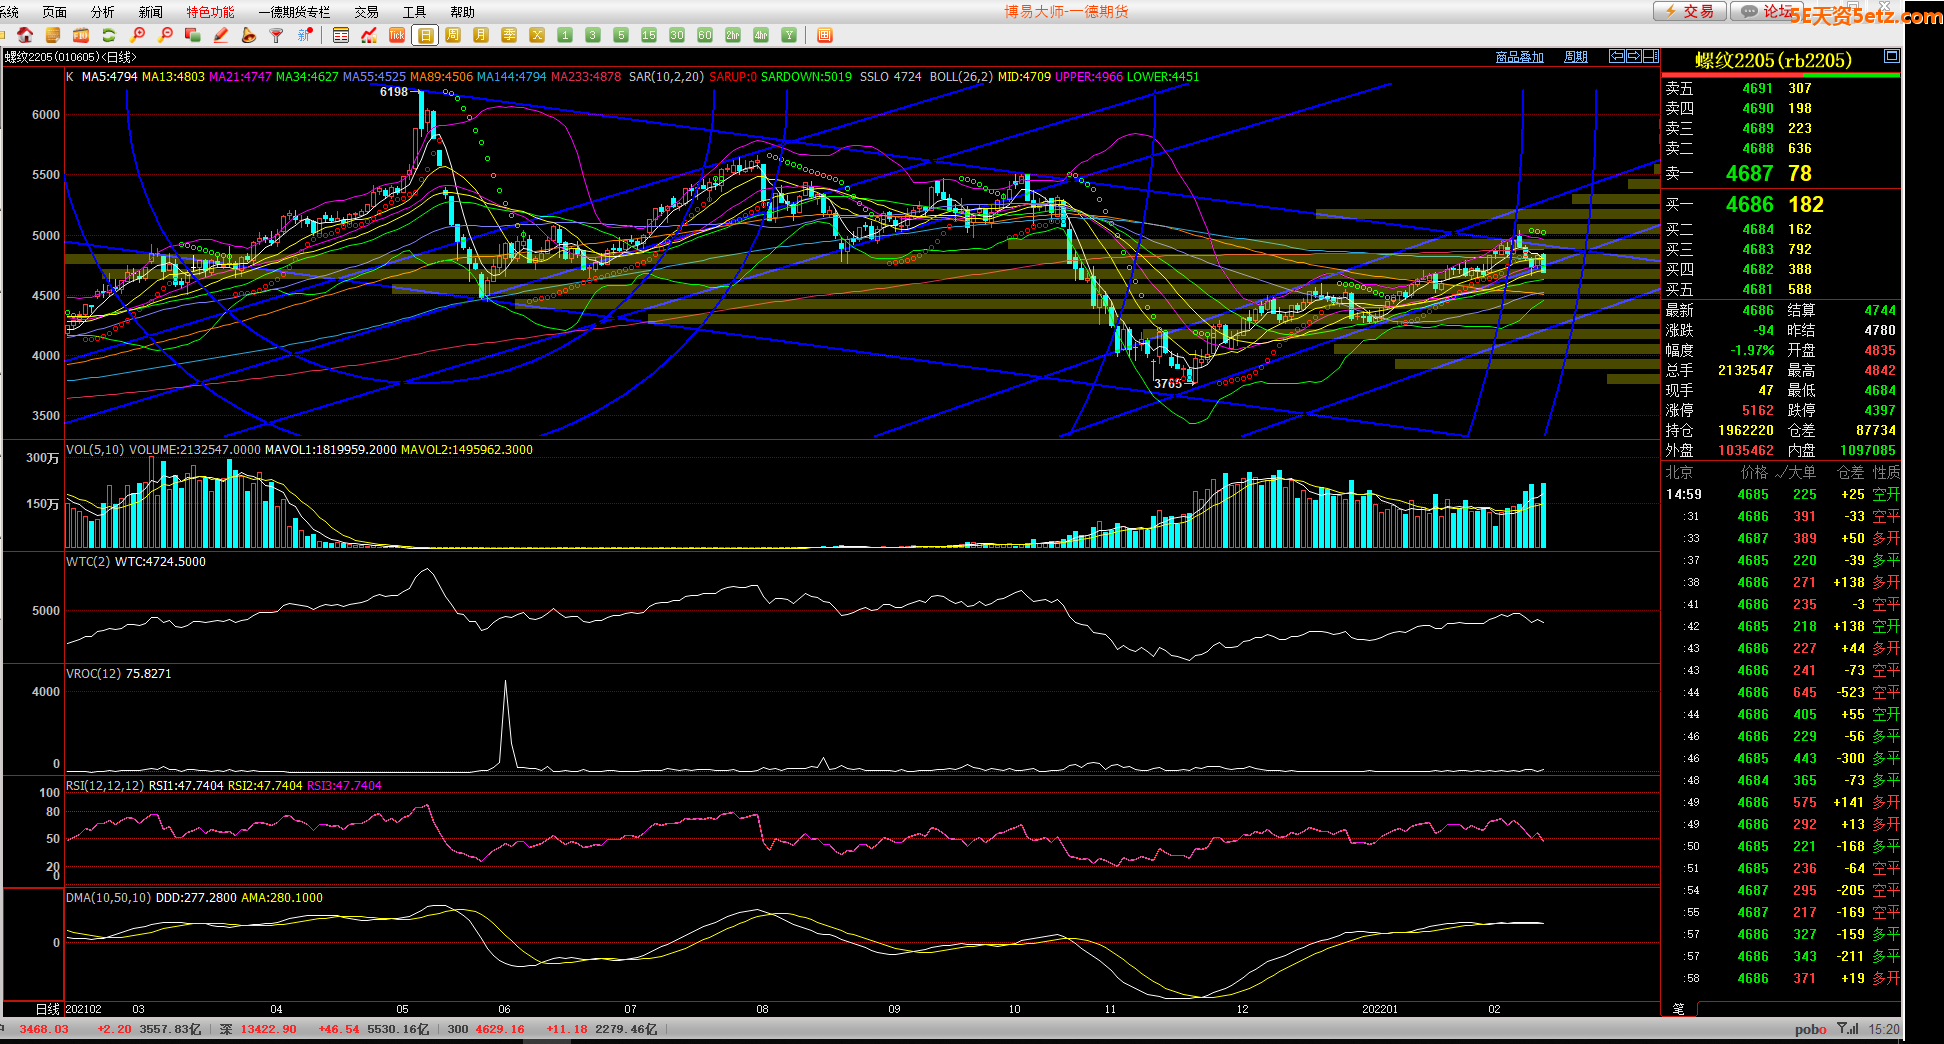
Task: Click the funnel filter icon
Action: click(277, 35)
